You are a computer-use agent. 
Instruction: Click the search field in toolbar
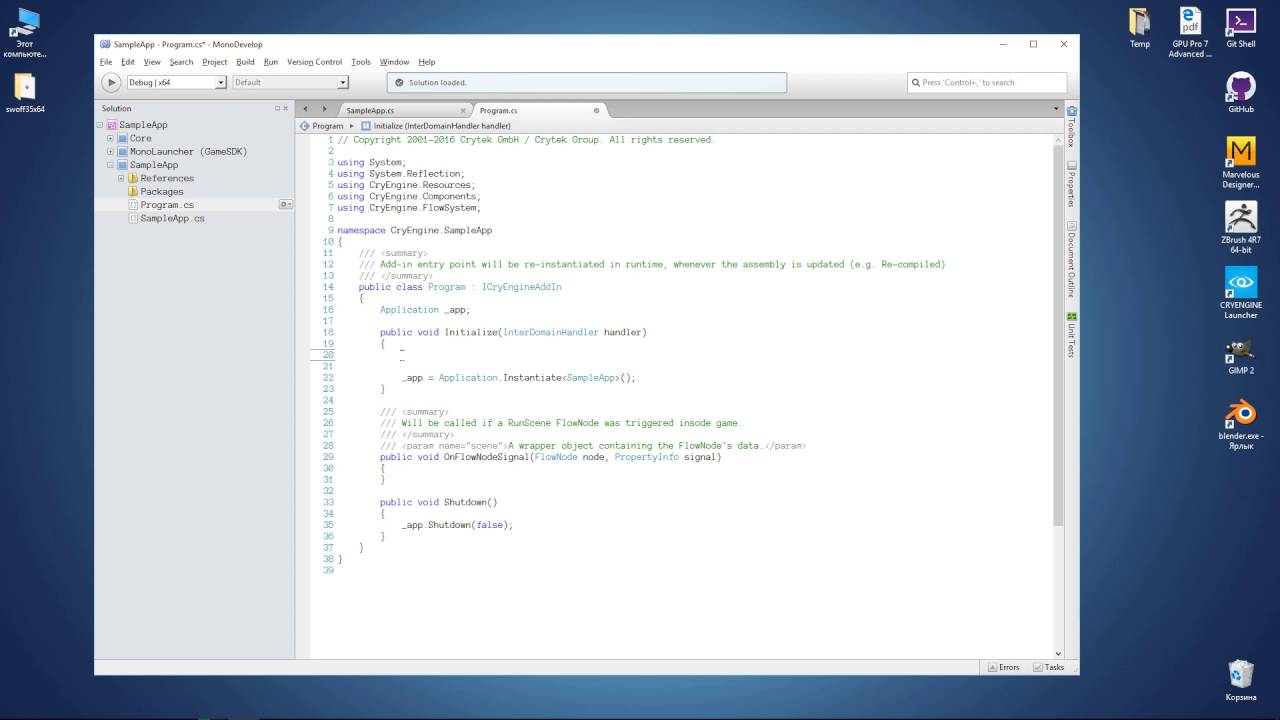pyautogui.click(x=987, y=83)
